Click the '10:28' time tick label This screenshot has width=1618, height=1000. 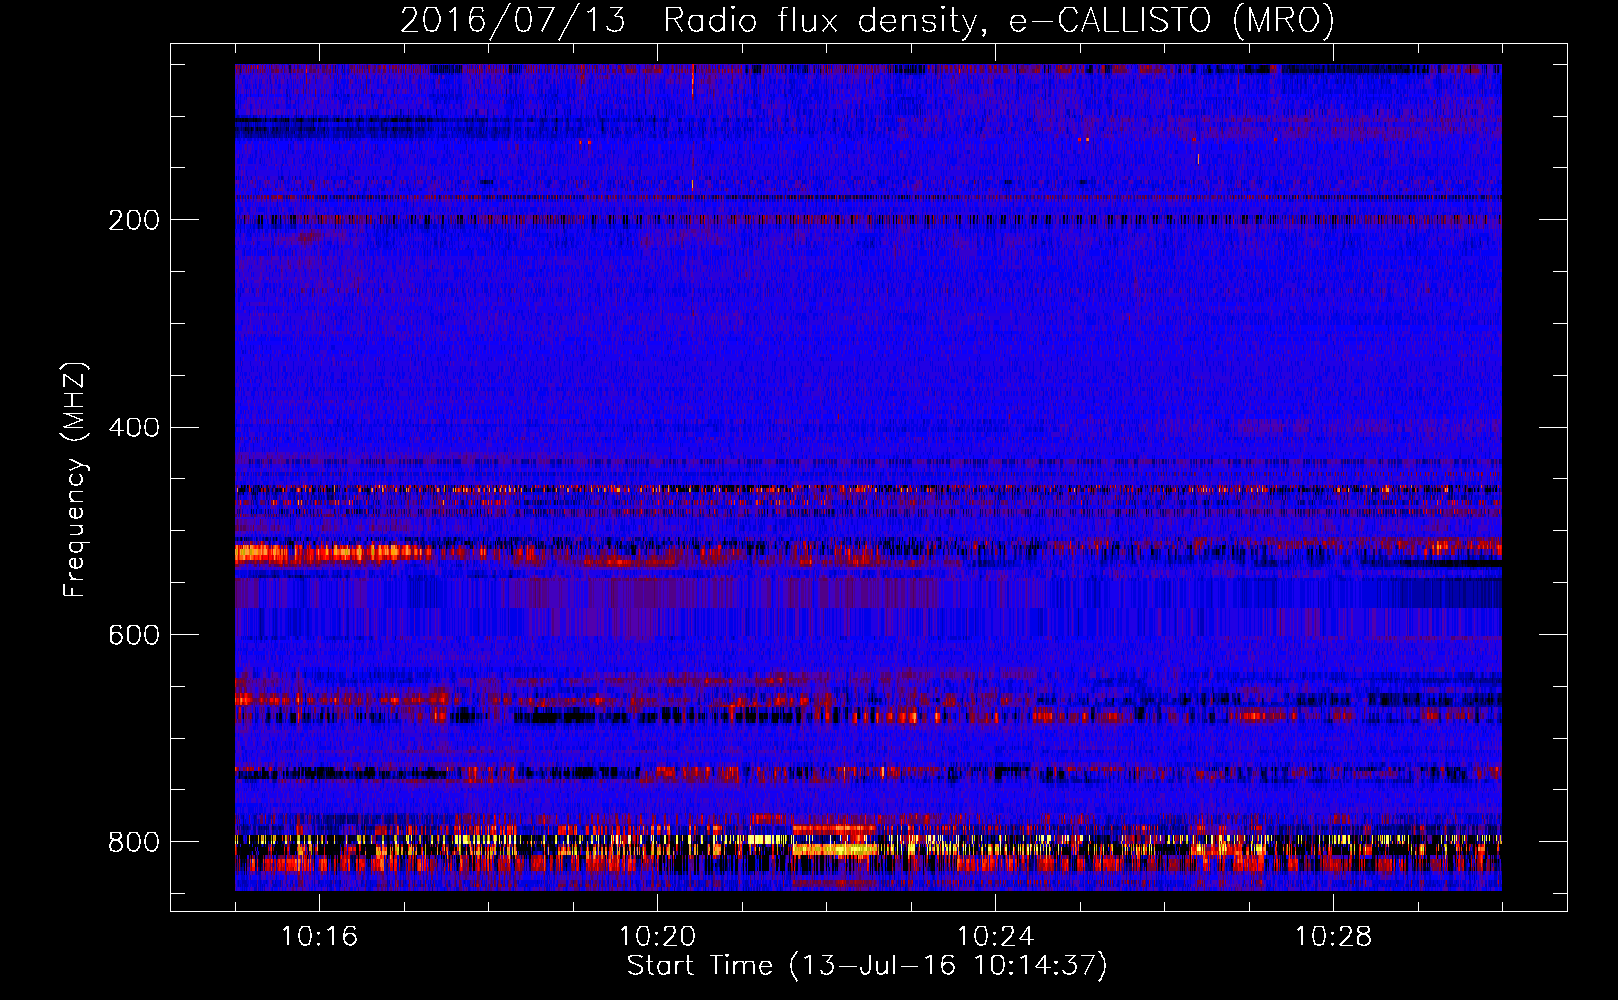1333,937
